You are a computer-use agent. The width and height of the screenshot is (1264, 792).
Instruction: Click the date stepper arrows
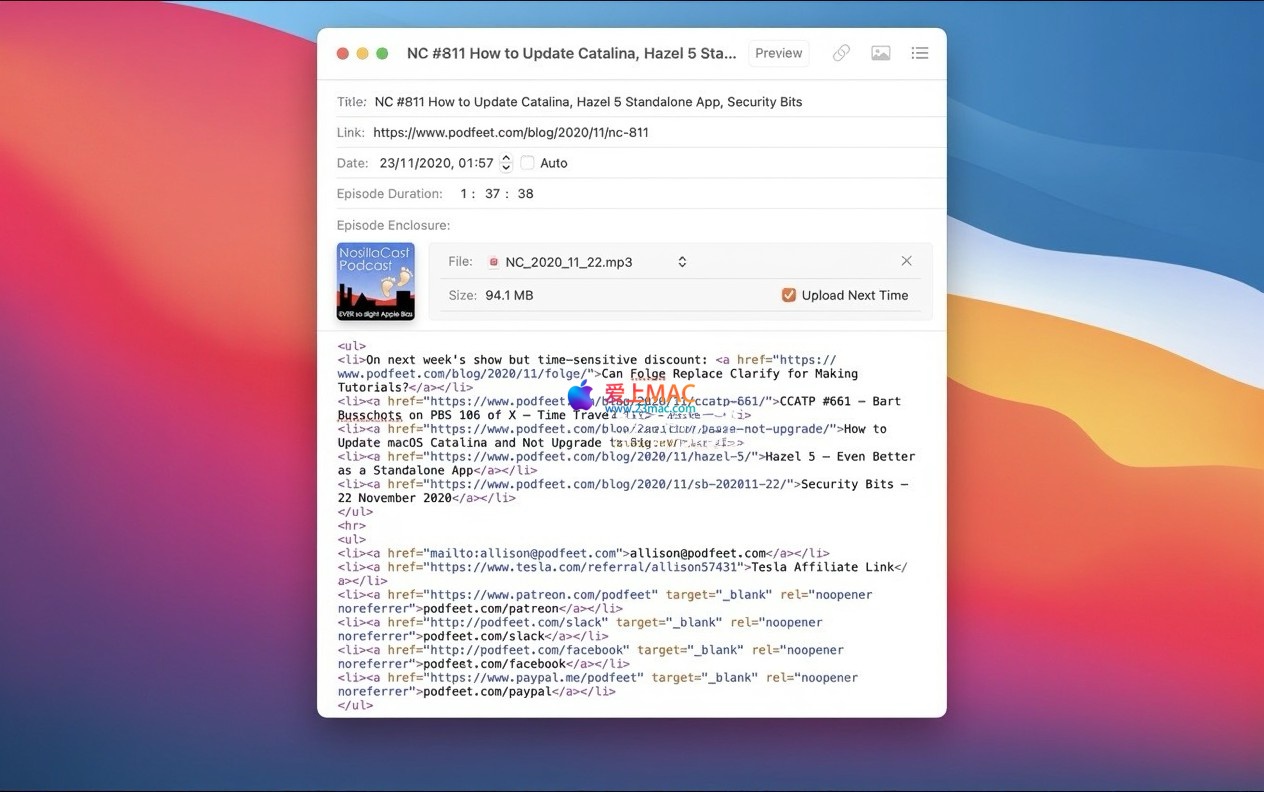[x=506, y=163]
